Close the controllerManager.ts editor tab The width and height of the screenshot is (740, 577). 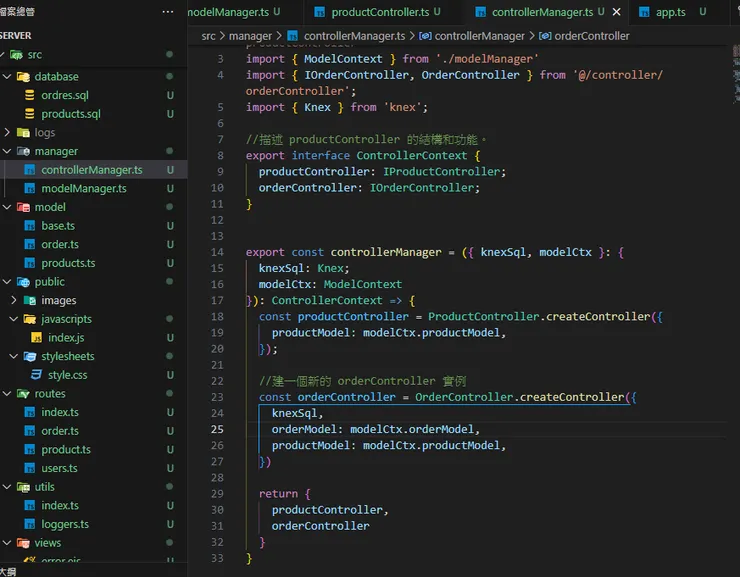pyautogui.click(x=616, y=13)
